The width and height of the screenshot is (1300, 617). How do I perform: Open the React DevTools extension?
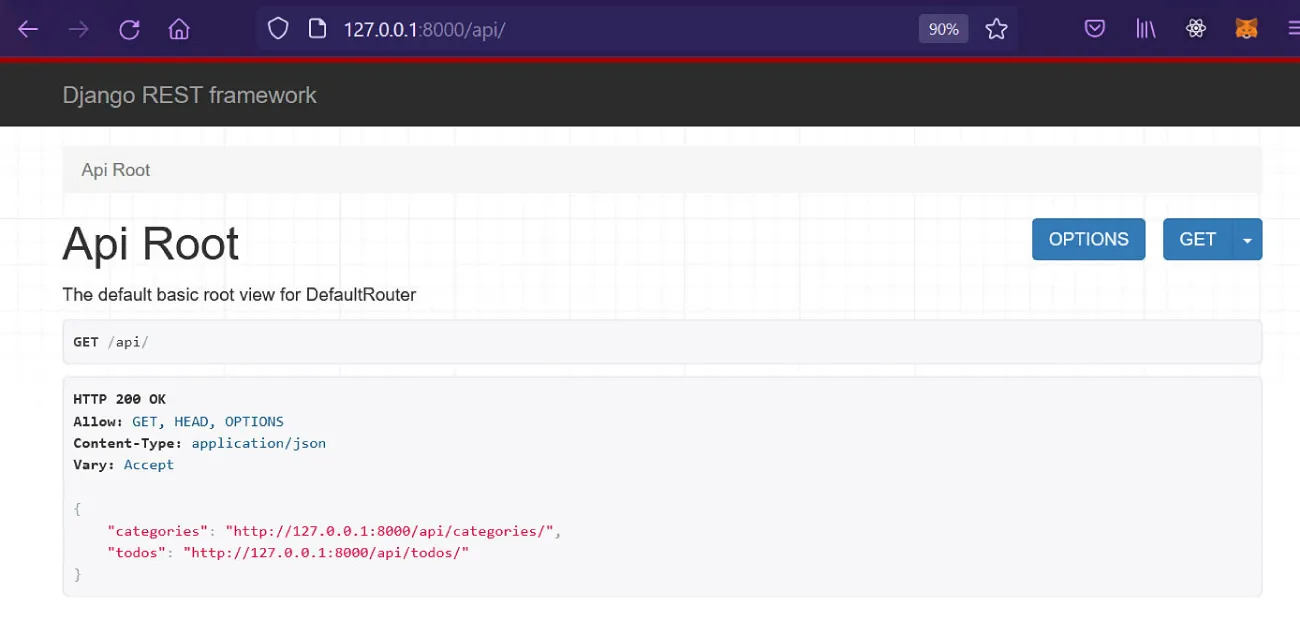pos(1196,28)
